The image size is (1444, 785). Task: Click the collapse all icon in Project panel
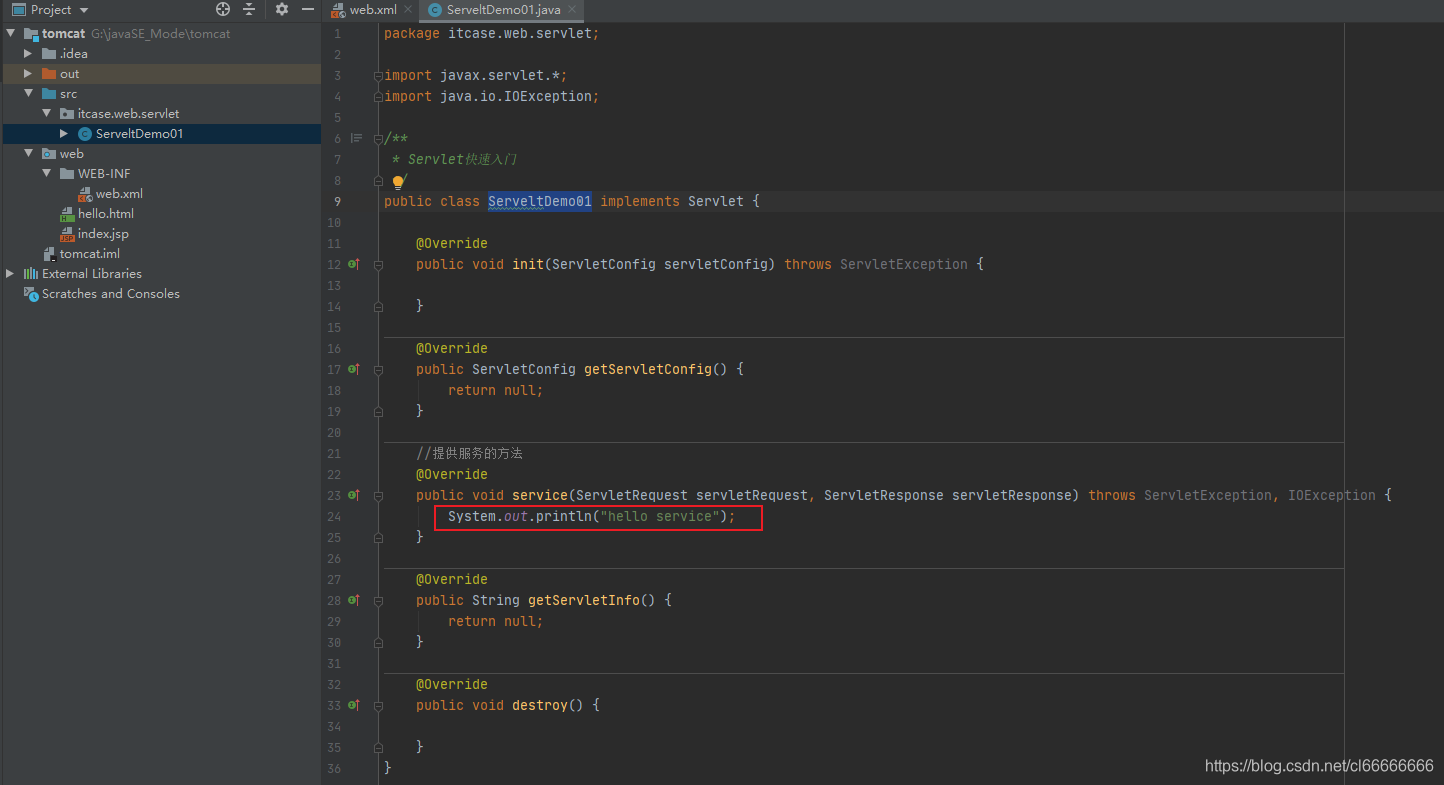click(x=249, y=9)
